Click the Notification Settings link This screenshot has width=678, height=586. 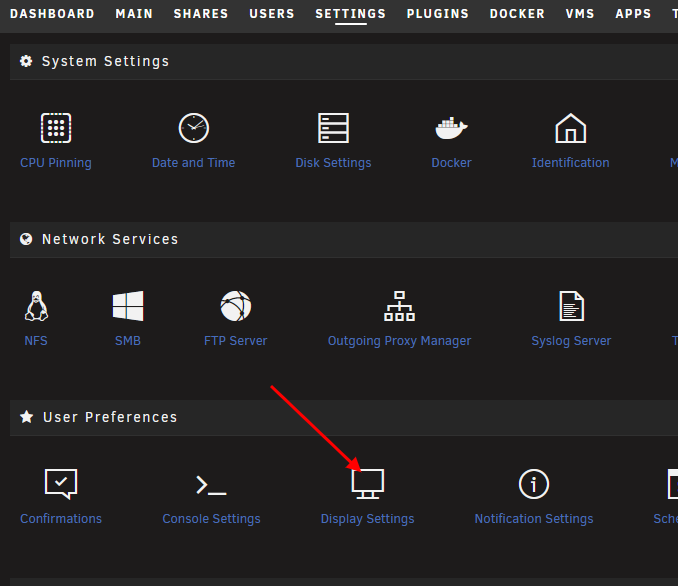tap(534, 519)
